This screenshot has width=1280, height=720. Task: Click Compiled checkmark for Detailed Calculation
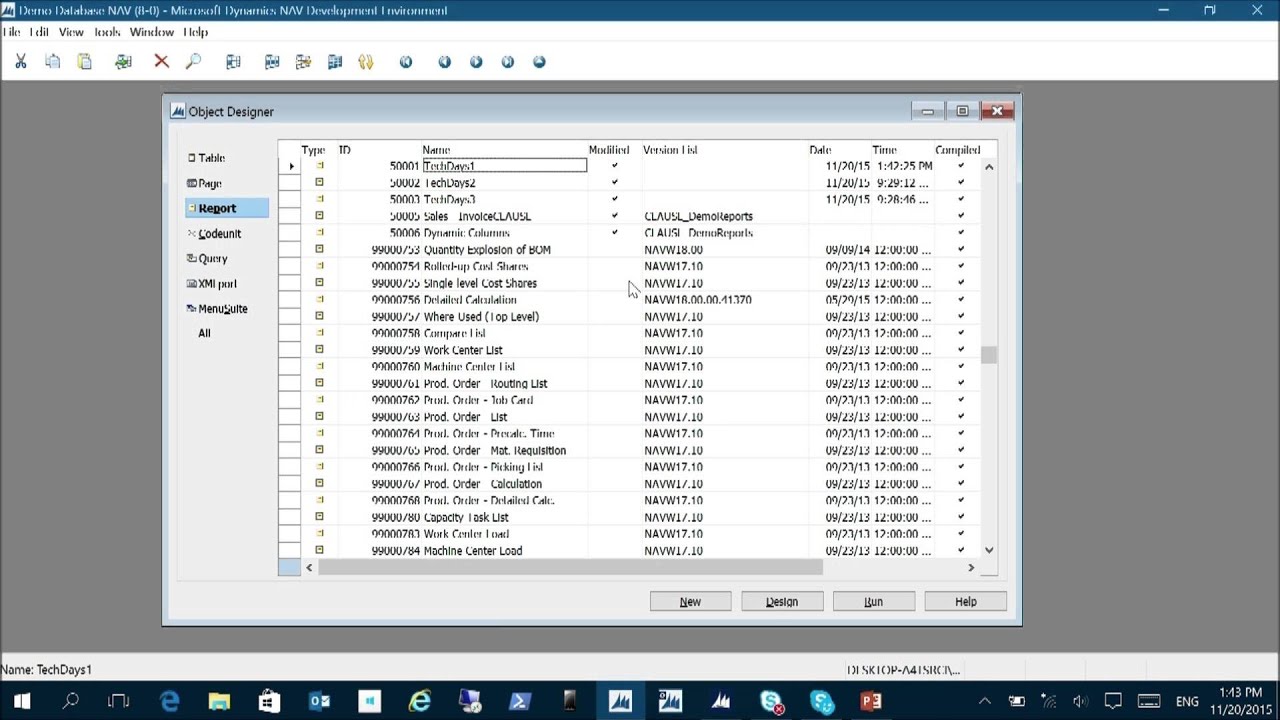(x=961, y=300)
